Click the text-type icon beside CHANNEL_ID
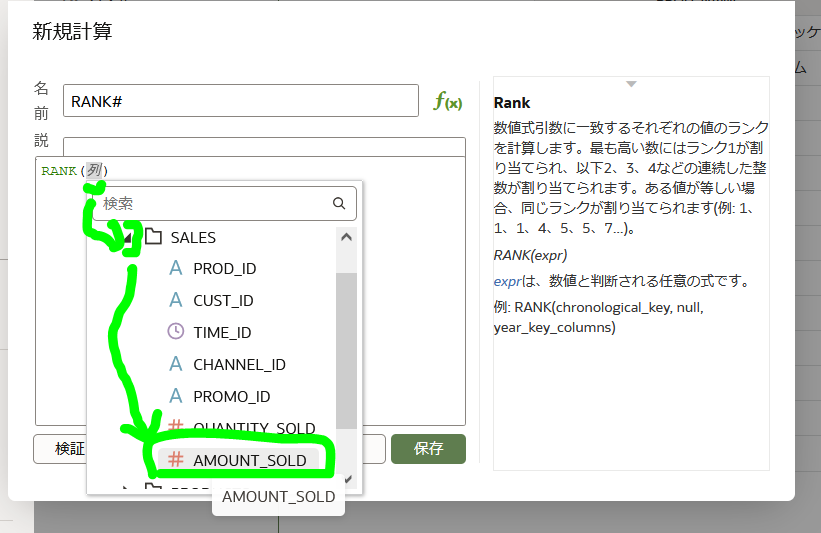Viewport: 821px width, 533px height. (x=175, y=364)
